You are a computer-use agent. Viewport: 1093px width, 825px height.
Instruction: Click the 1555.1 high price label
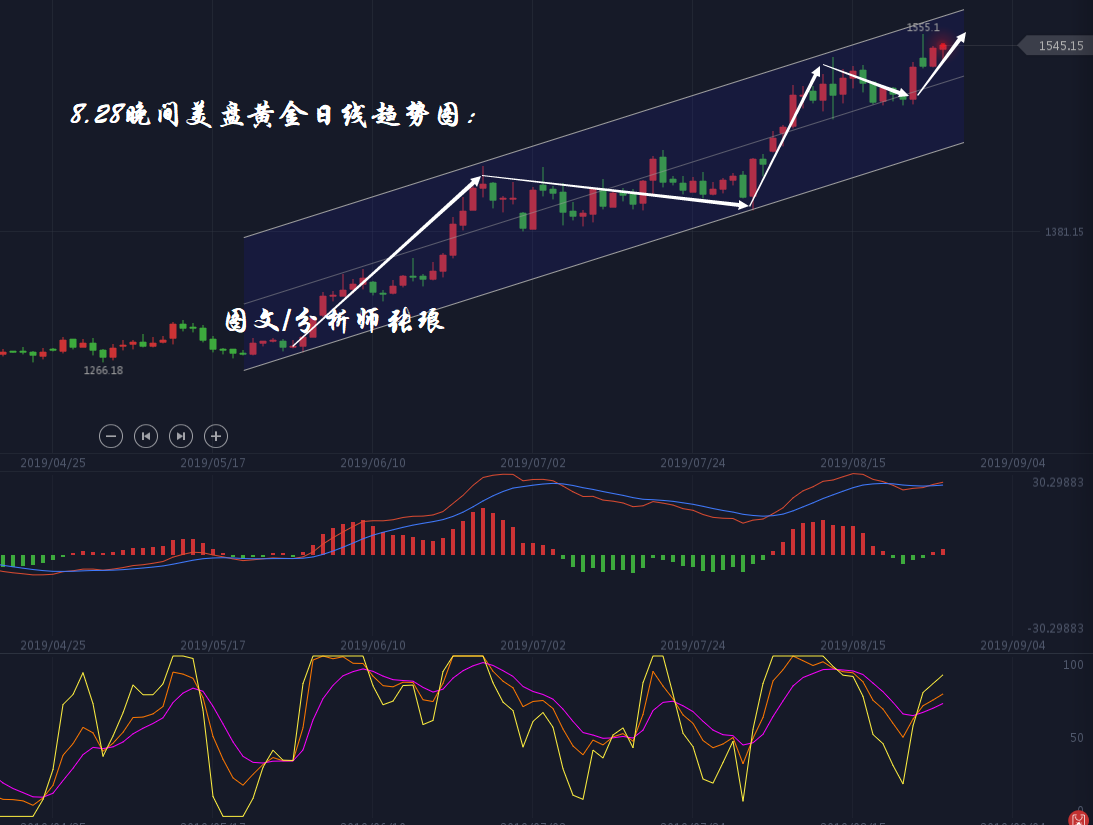pos(922,28)
